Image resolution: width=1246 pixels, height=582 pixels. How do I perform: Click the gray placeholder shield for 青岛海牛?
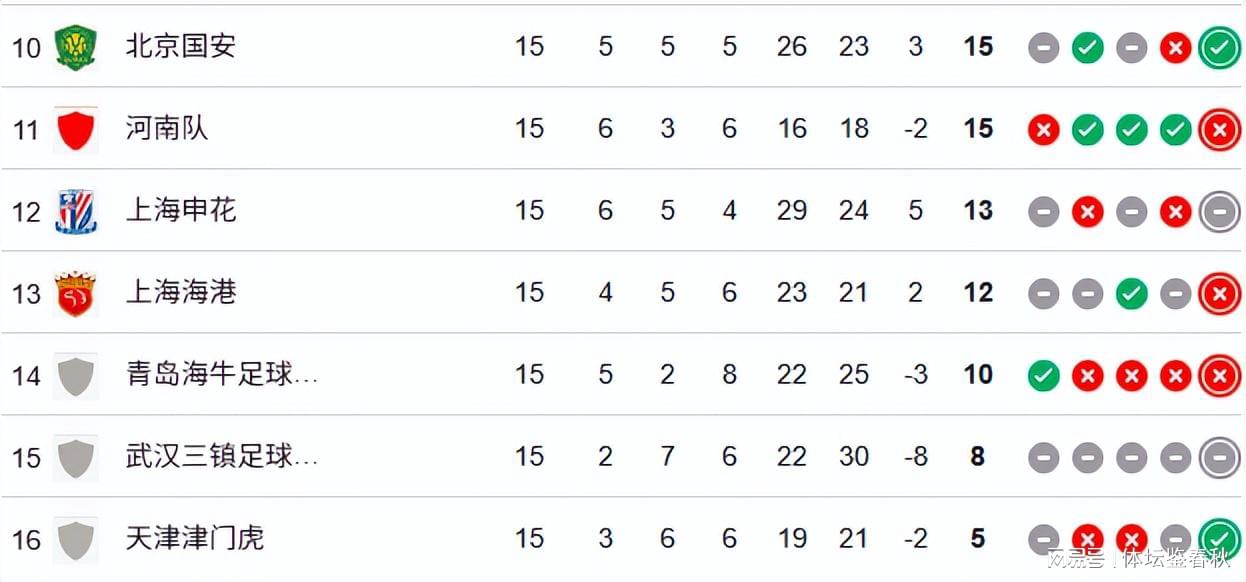pos(75,376)
